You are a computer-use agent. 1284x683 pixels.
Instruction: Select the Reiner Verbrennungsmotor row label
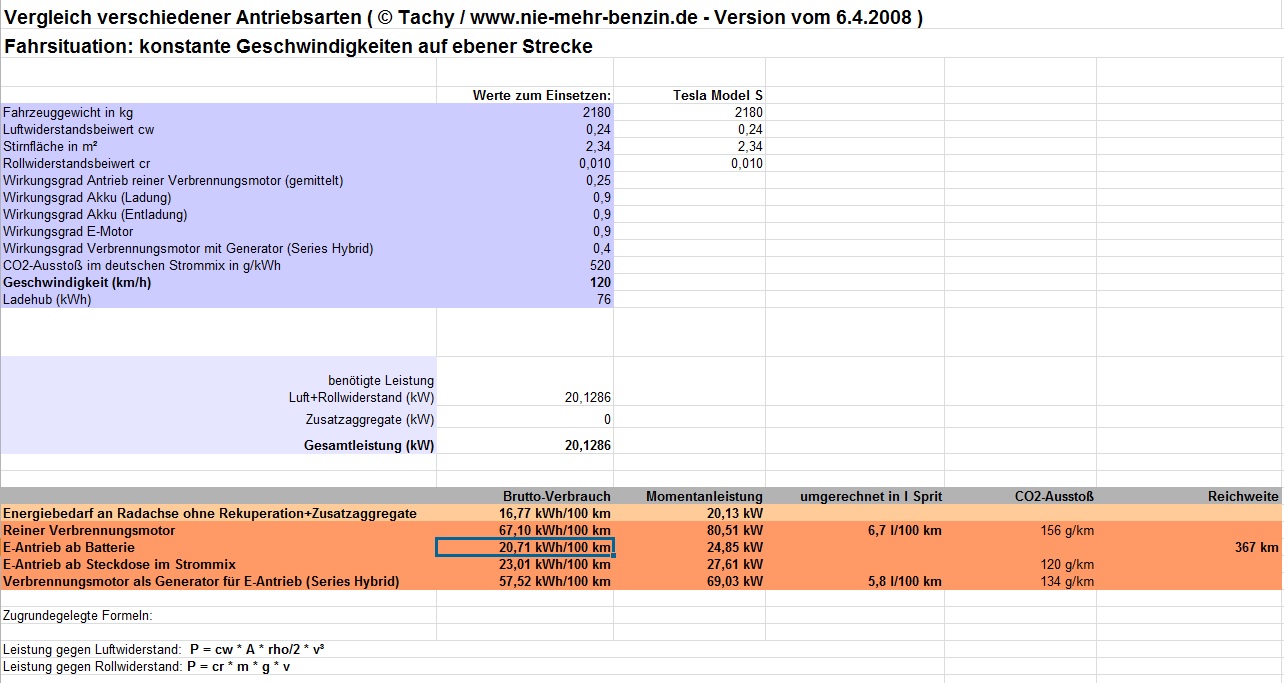click(90, 530)
